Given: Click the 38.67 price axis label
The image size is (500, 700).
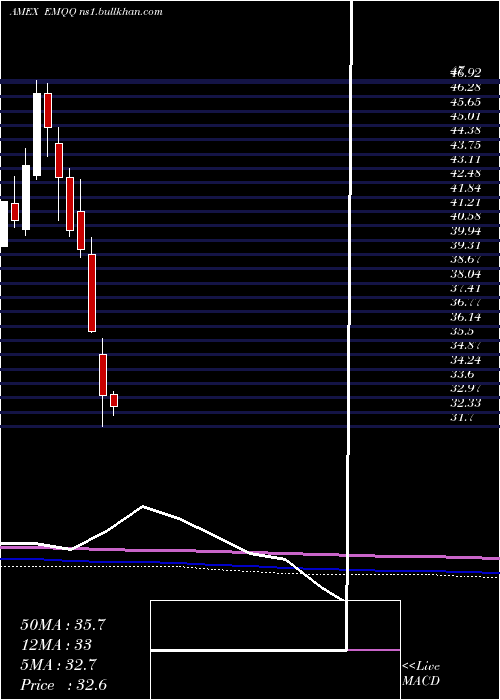Looking at the screenshot, I should [x=466, y=259].
